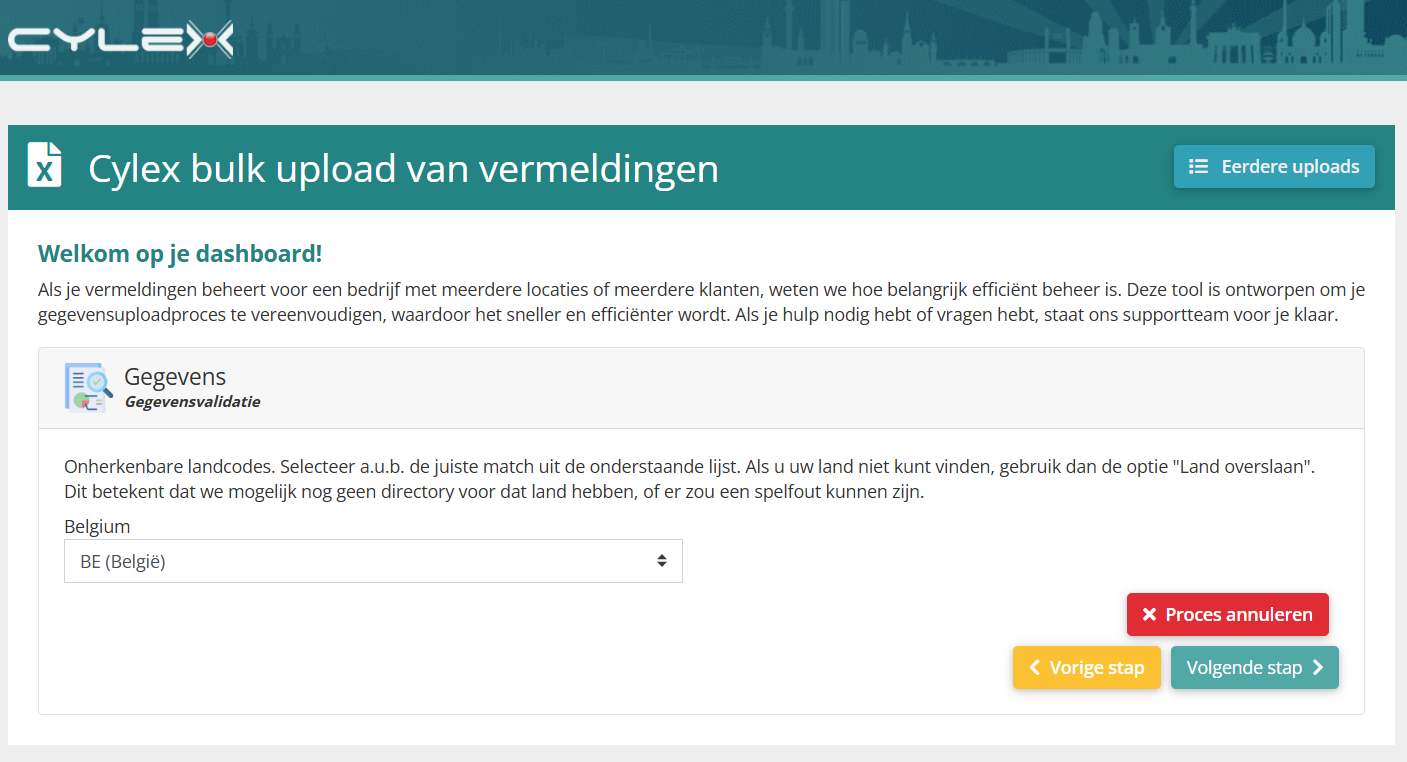The image size is (1407, 762).
Task: Click the Gegevens section heading
Action: point(175,376)
